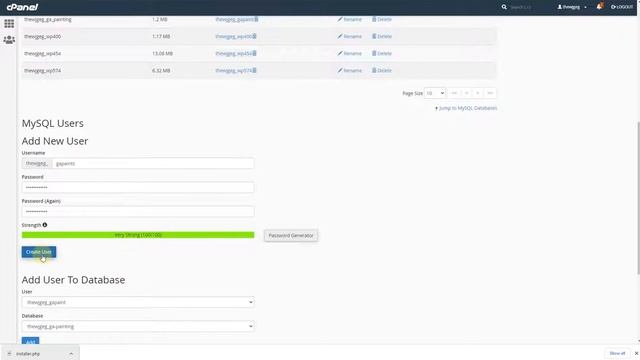Expand the installer.php download options chevron
This screenshot has height=360, width=640.
(x=71, y=354)
